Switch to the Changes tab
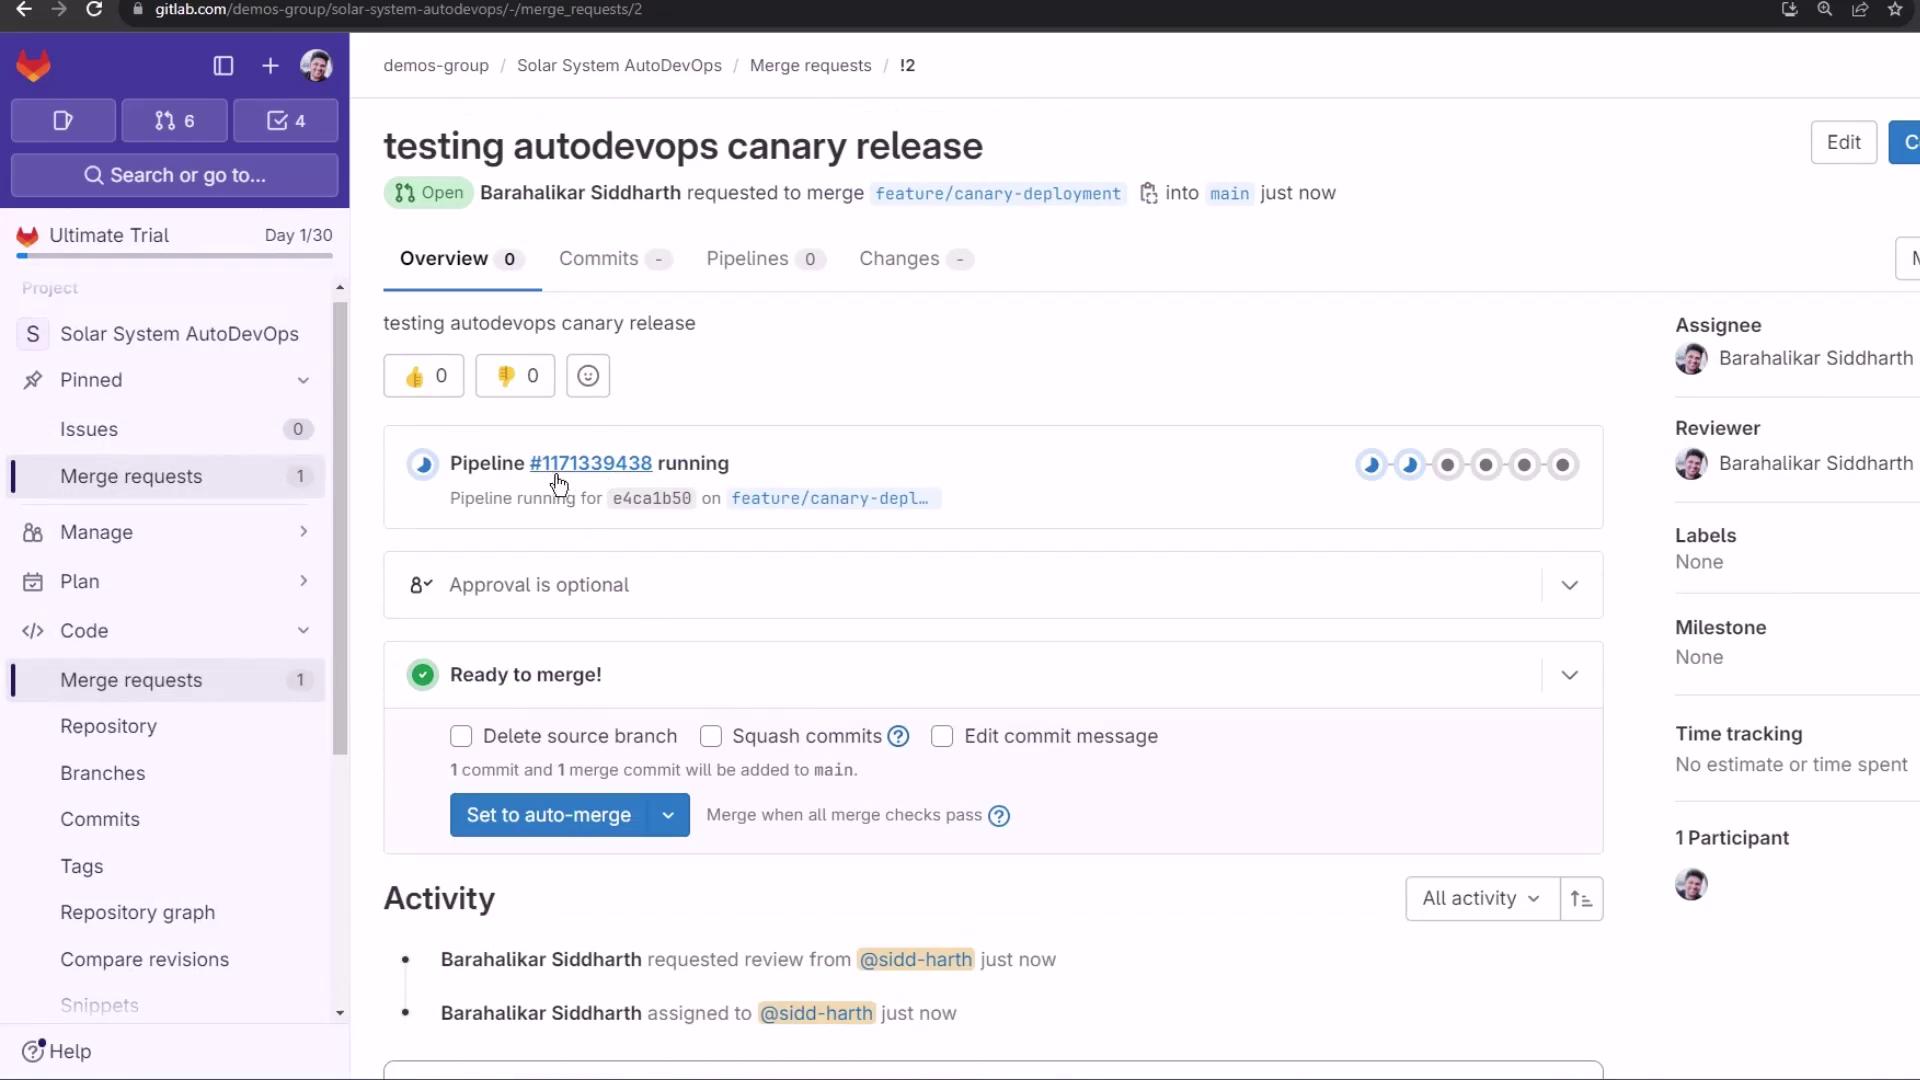This screenshot has height=1080, width=1920. (899, 259)
